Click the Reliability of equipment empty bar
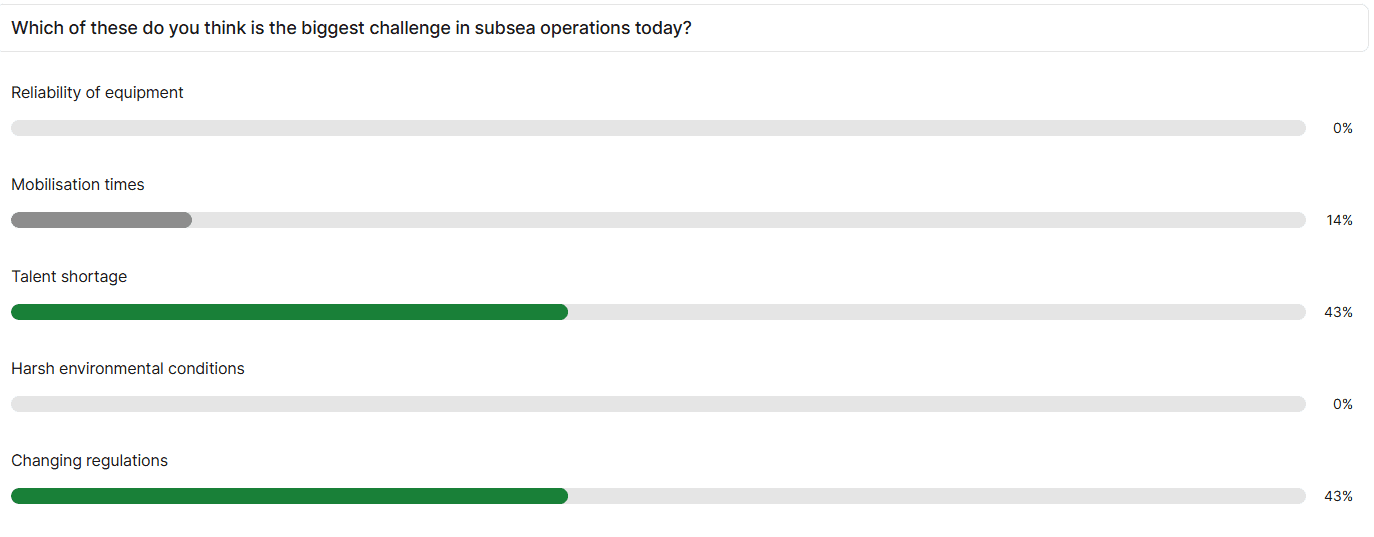This screenshot has height=537, width=1374. pos(658,128)
